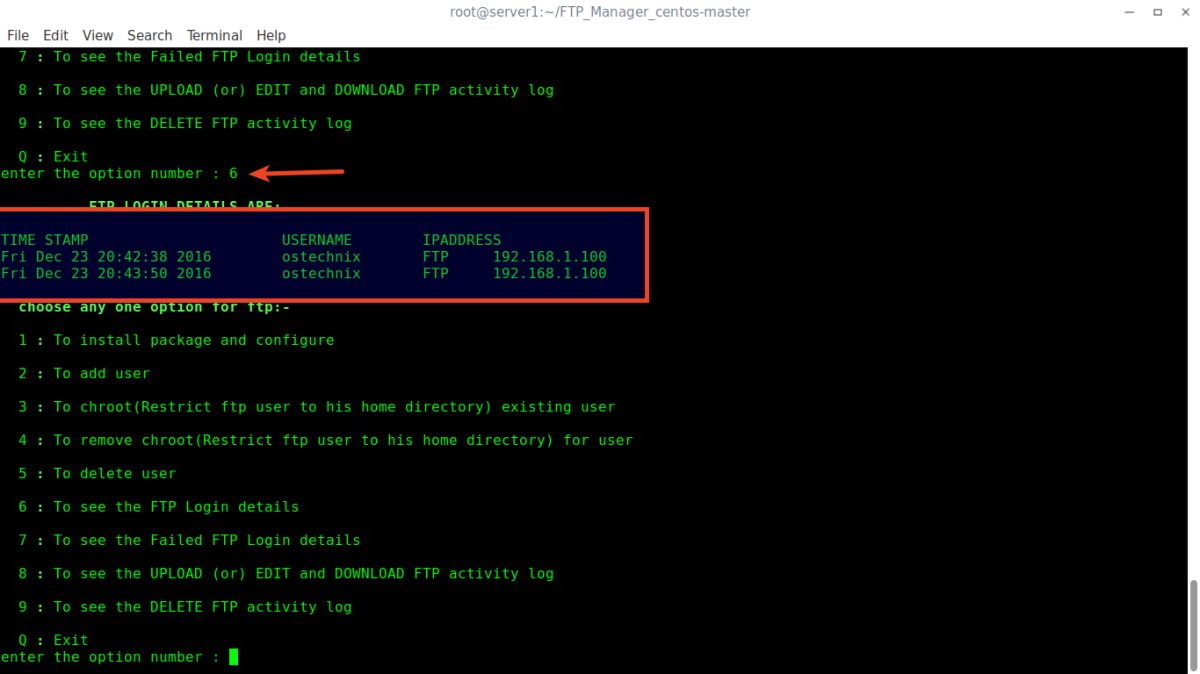The width and height of the screenshot is (1200, 674).
Task: Click 192.168.1.100 in the 20:42:38 row
Action: pyautogui.click(x=549, y=256)
